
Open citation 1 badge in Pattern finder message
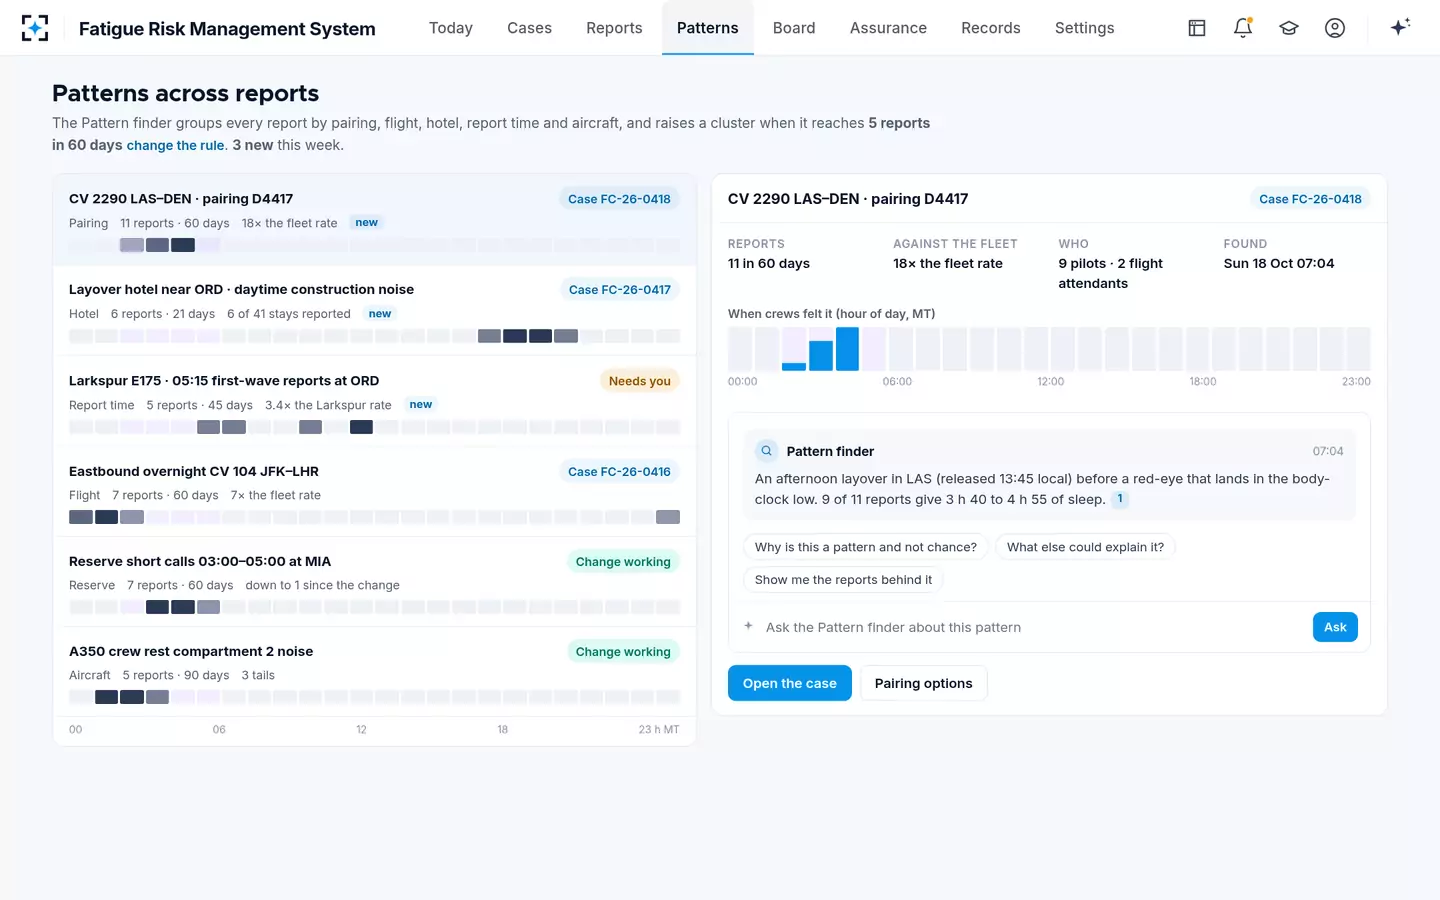pos(1120,499)
